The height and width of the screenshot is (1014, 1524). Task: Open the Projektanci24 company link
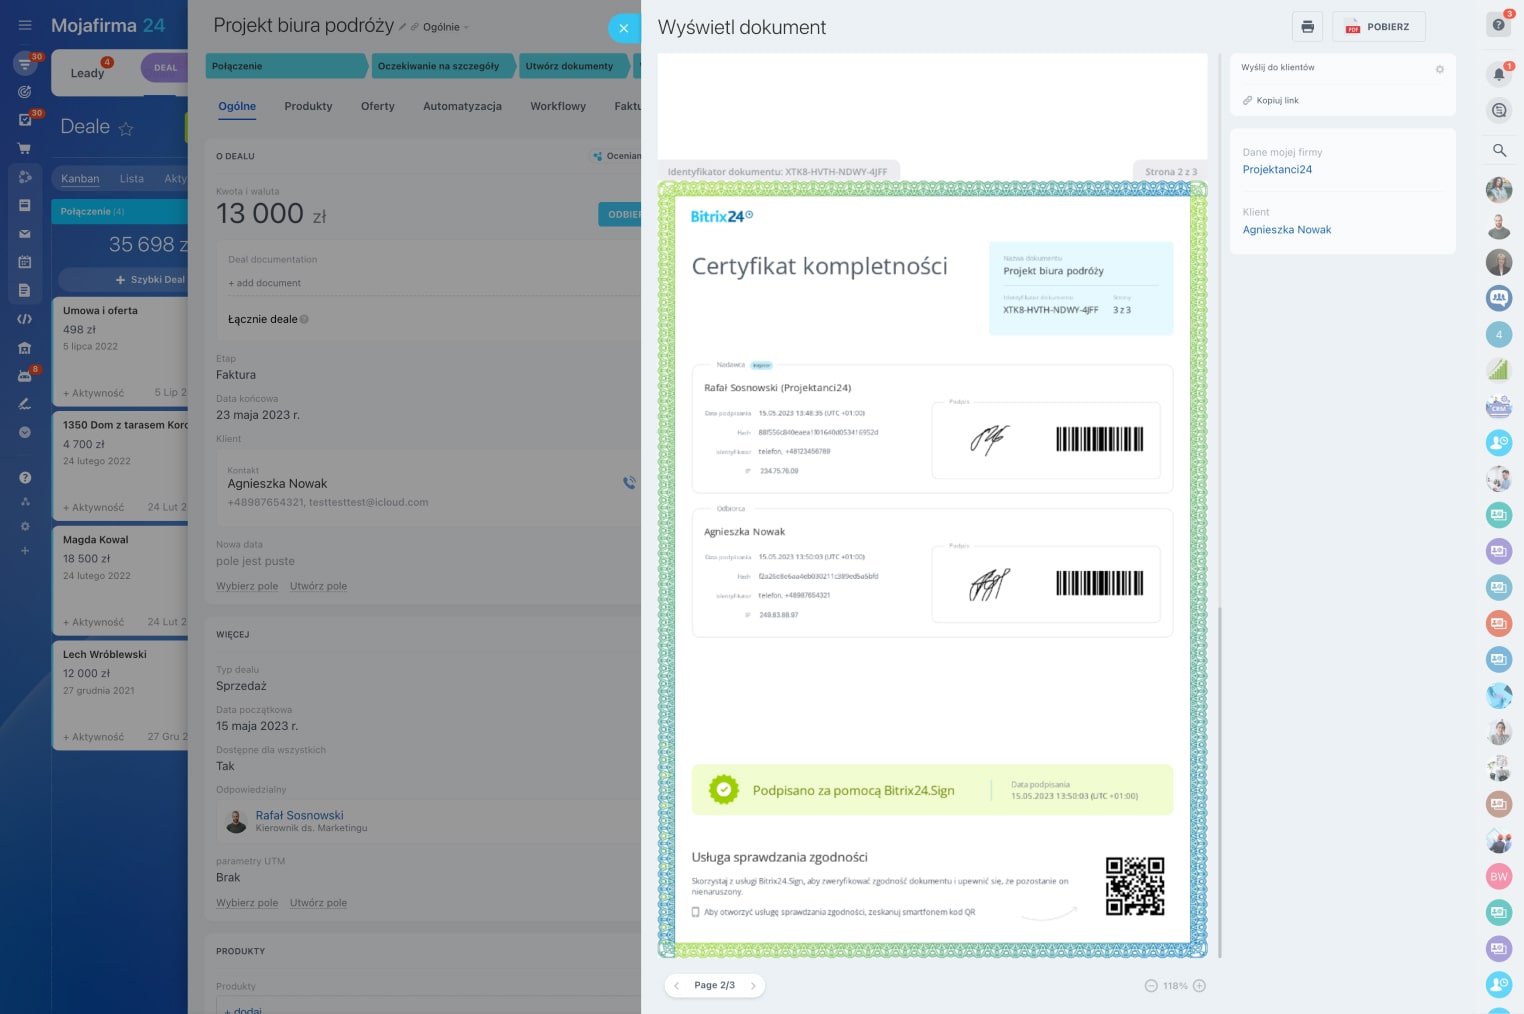pos(1277,170)
